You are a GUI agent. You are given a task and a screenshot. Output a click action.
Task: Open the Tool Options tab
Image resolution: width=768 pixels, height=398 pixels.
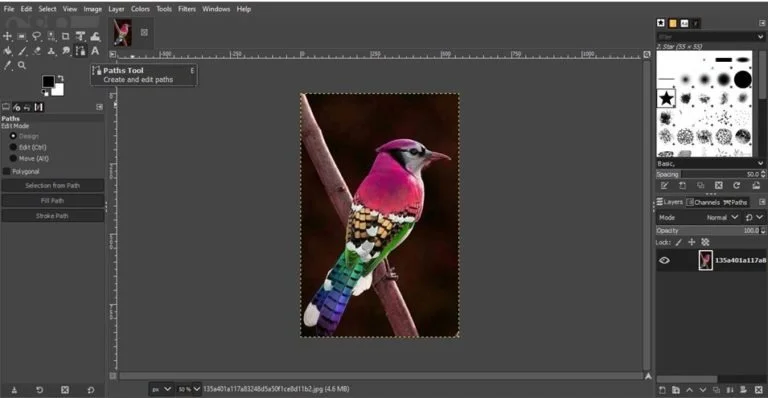(x=6, y=107)
